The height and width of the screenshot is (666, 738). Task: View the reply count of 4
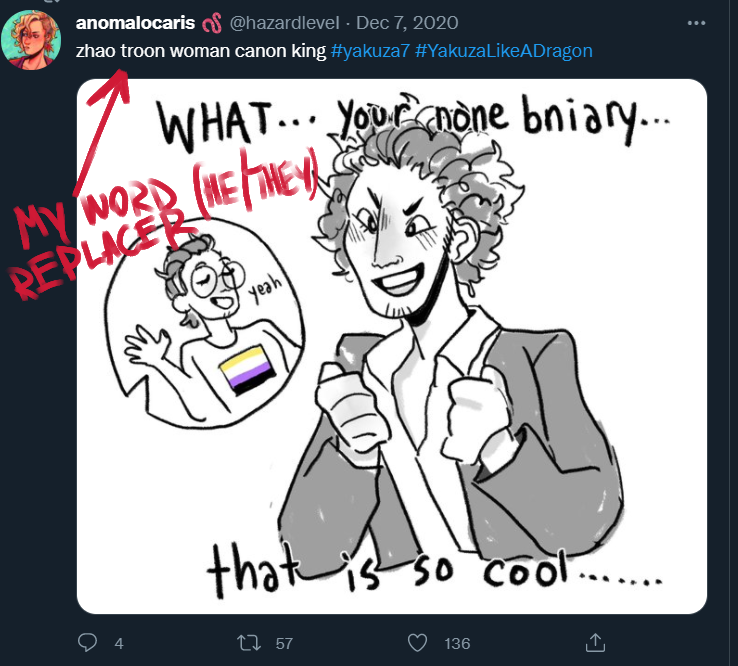[x=119, y=643]
